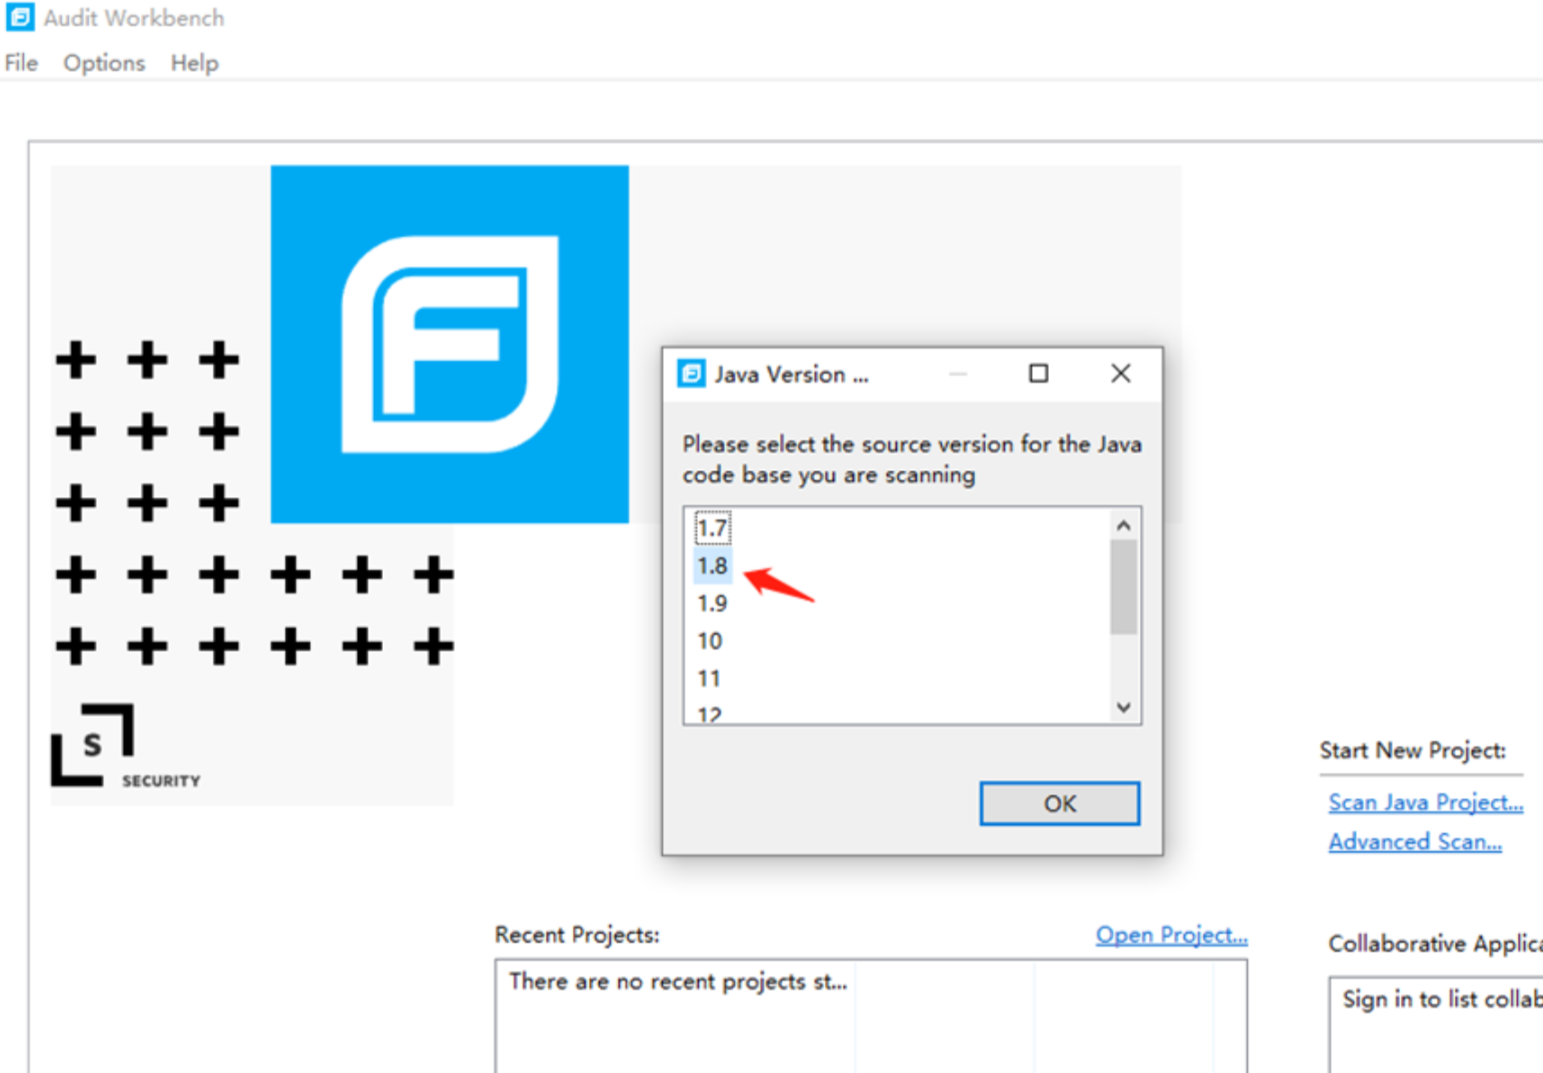The width and height of the screenshot is (1543, 1073).
Task: Open the Options menu
Action: [104, 63]
